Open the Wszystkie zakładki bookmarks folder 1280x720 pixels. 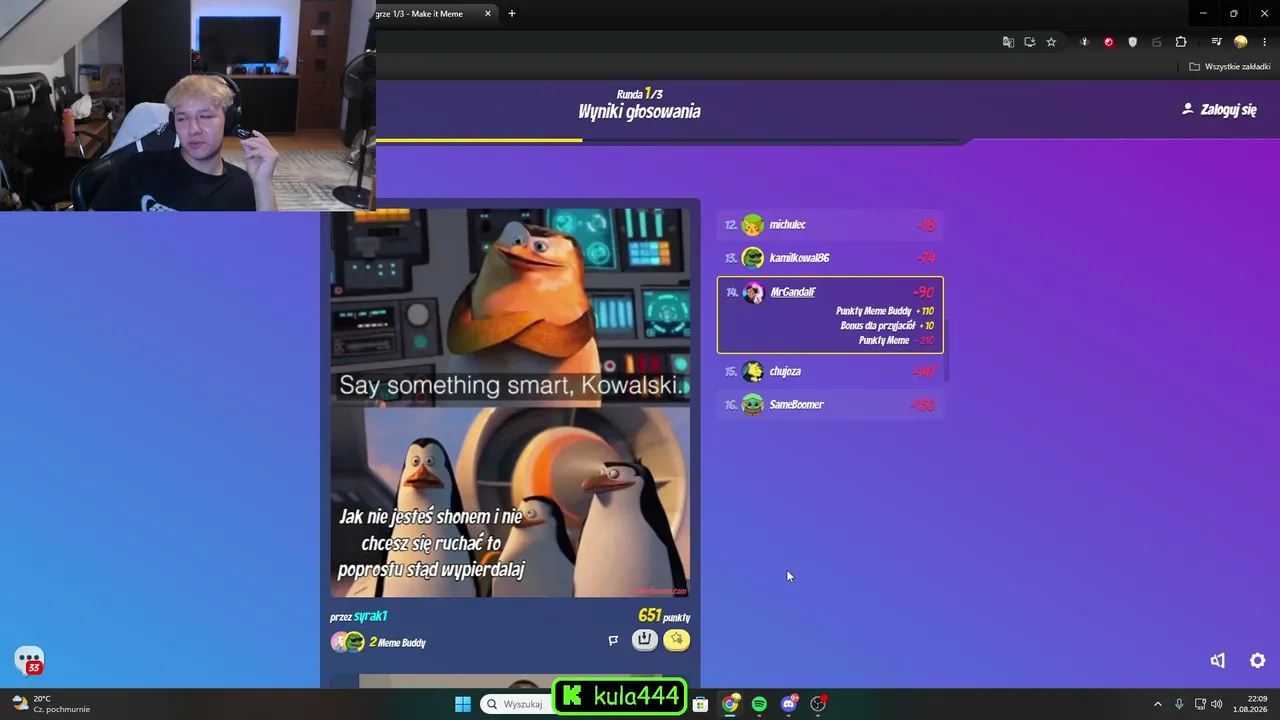(x=1229, y=67)
